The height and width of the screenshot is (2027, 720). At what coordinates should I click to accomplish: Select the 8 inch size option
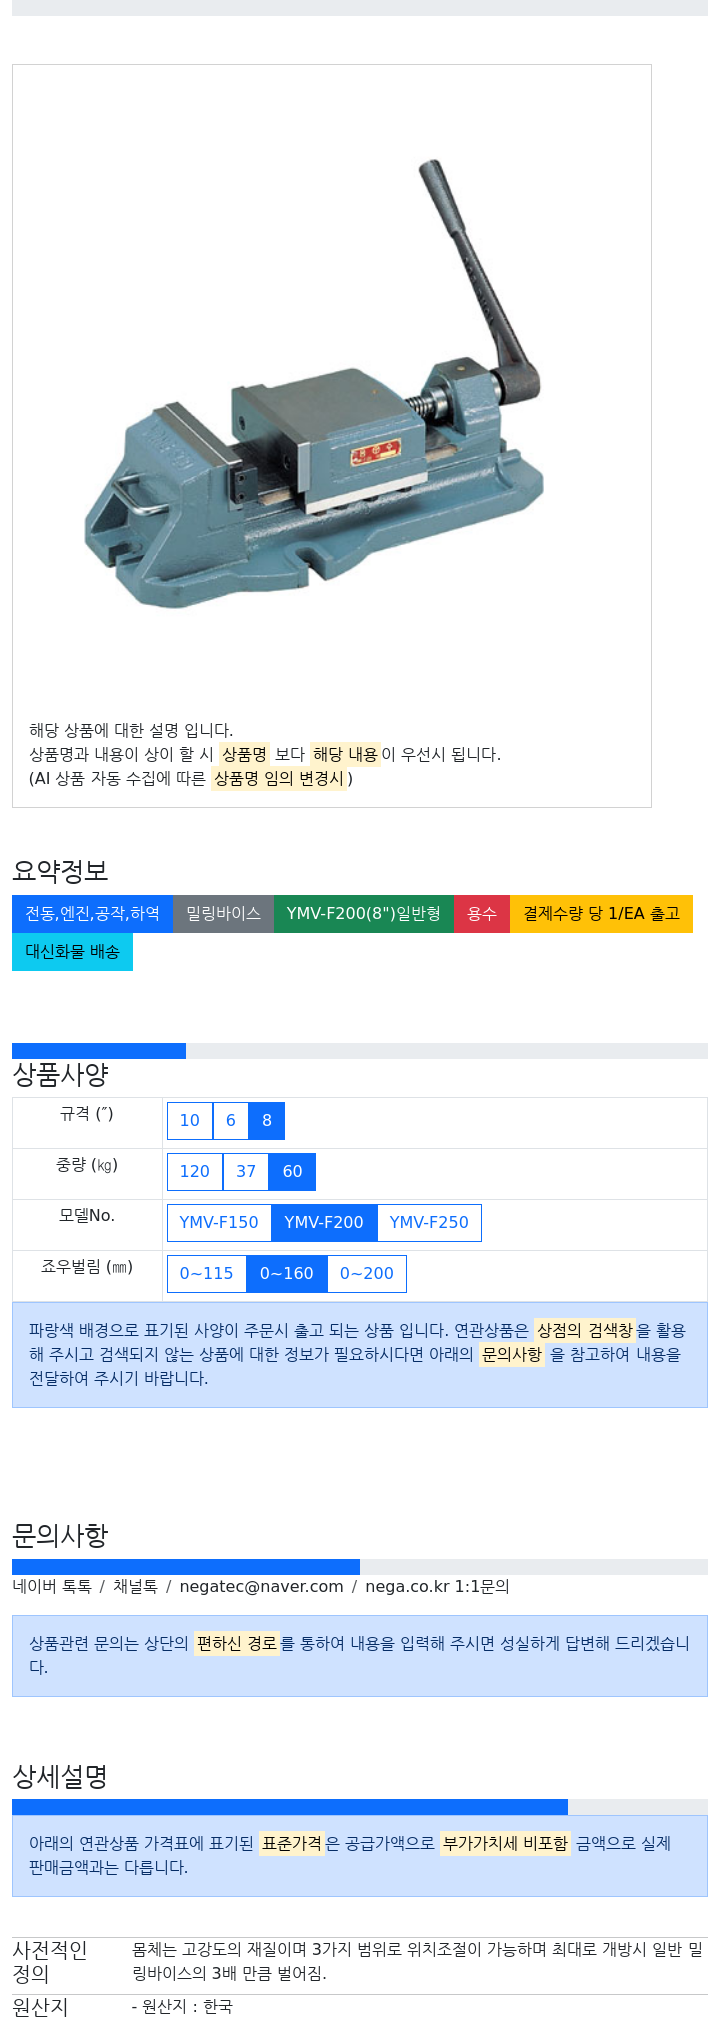[x=267, y=1121]
